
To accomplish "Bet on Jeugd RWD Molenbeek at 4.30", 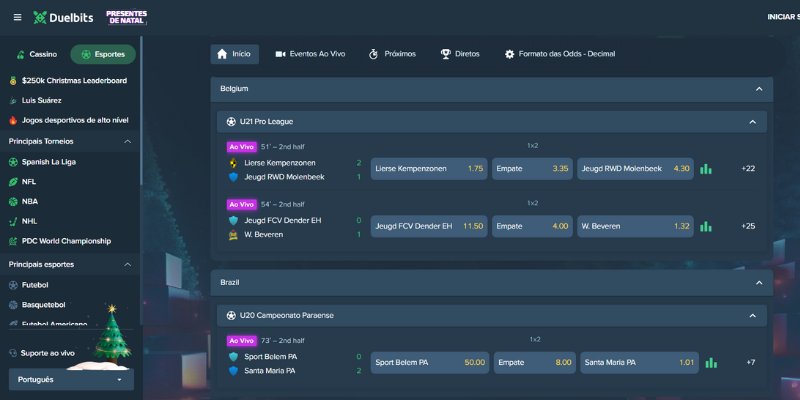I will pyautogui.click(x=635, y=169).
